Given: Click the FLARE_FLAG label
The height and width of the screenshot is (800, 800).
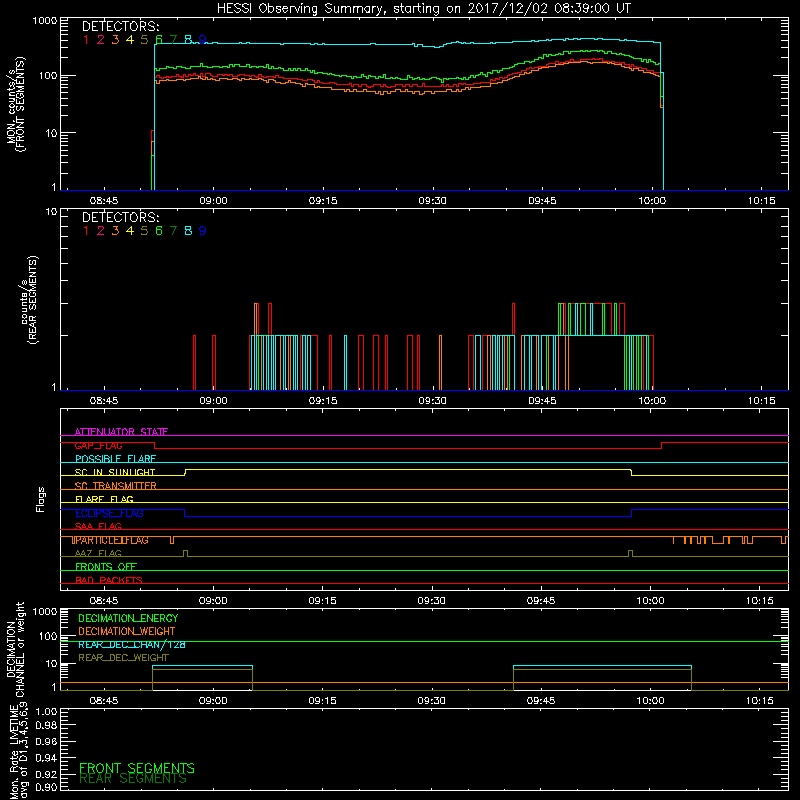Looking at the screenshot, I should (x=104, y=499).
